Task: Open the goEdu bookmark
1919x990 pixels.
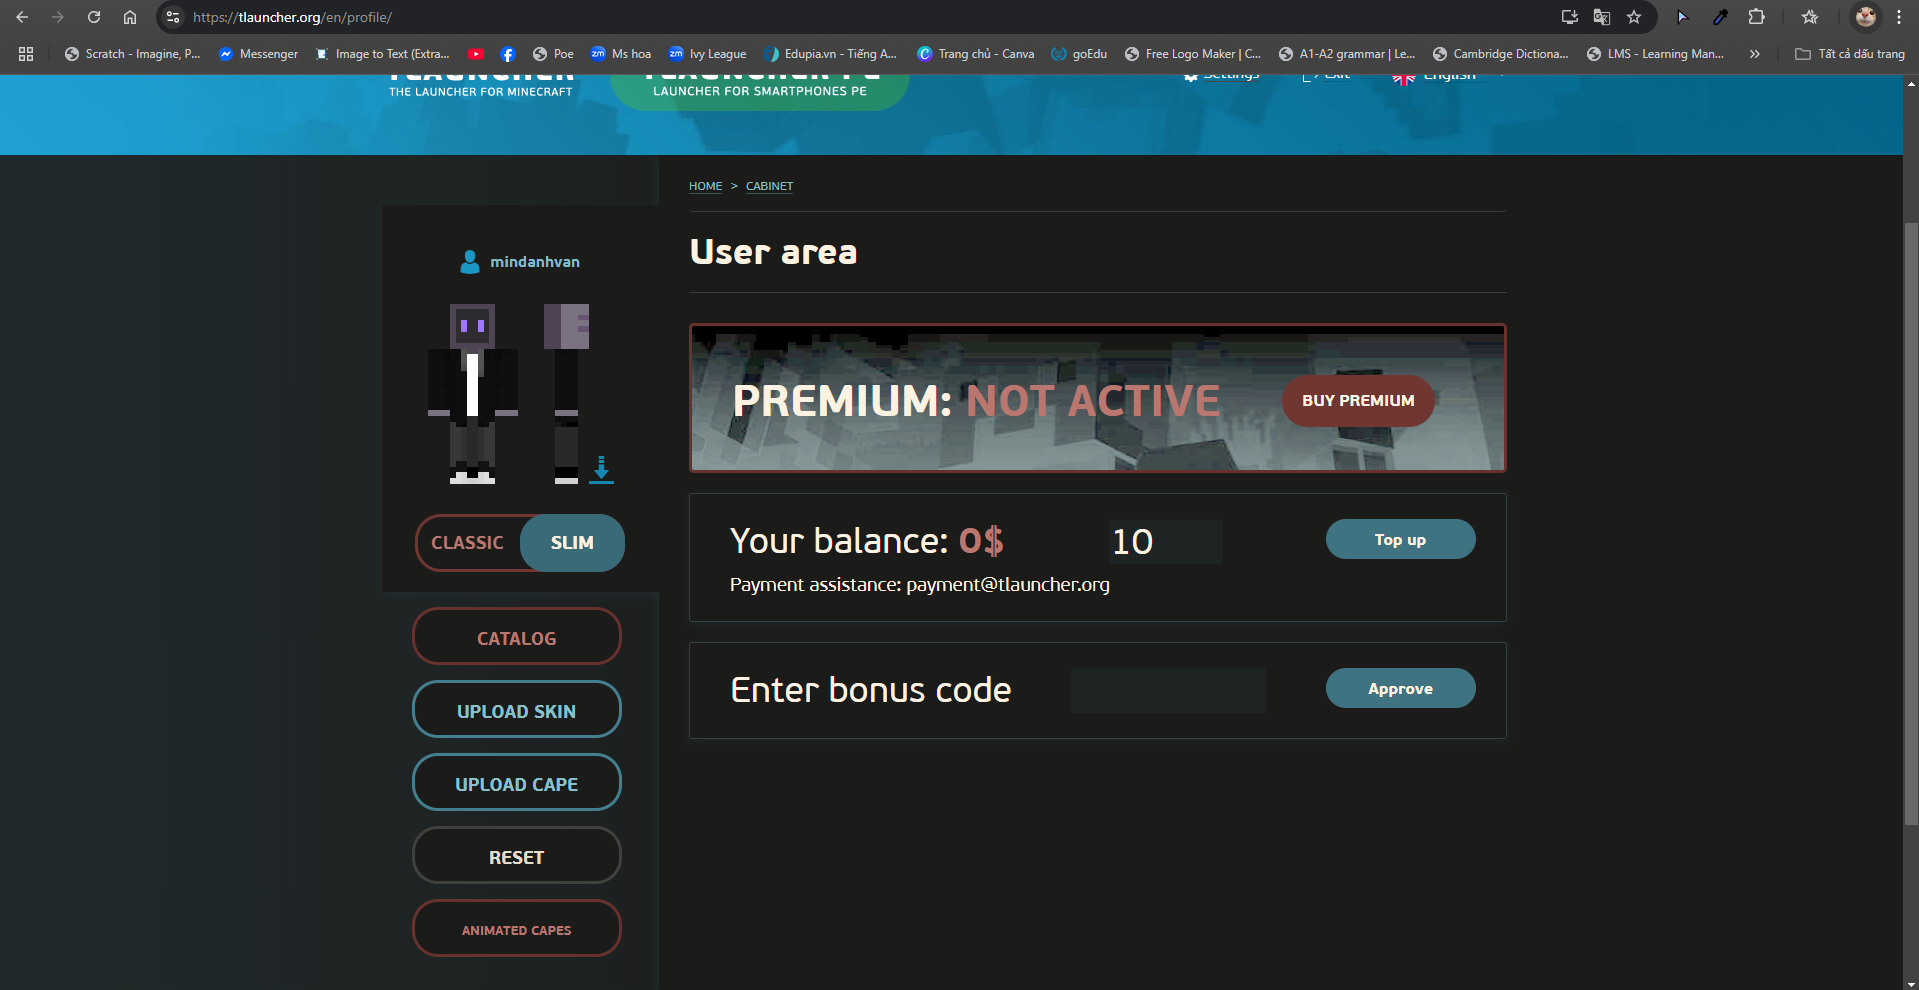Action: (1079, 54)
